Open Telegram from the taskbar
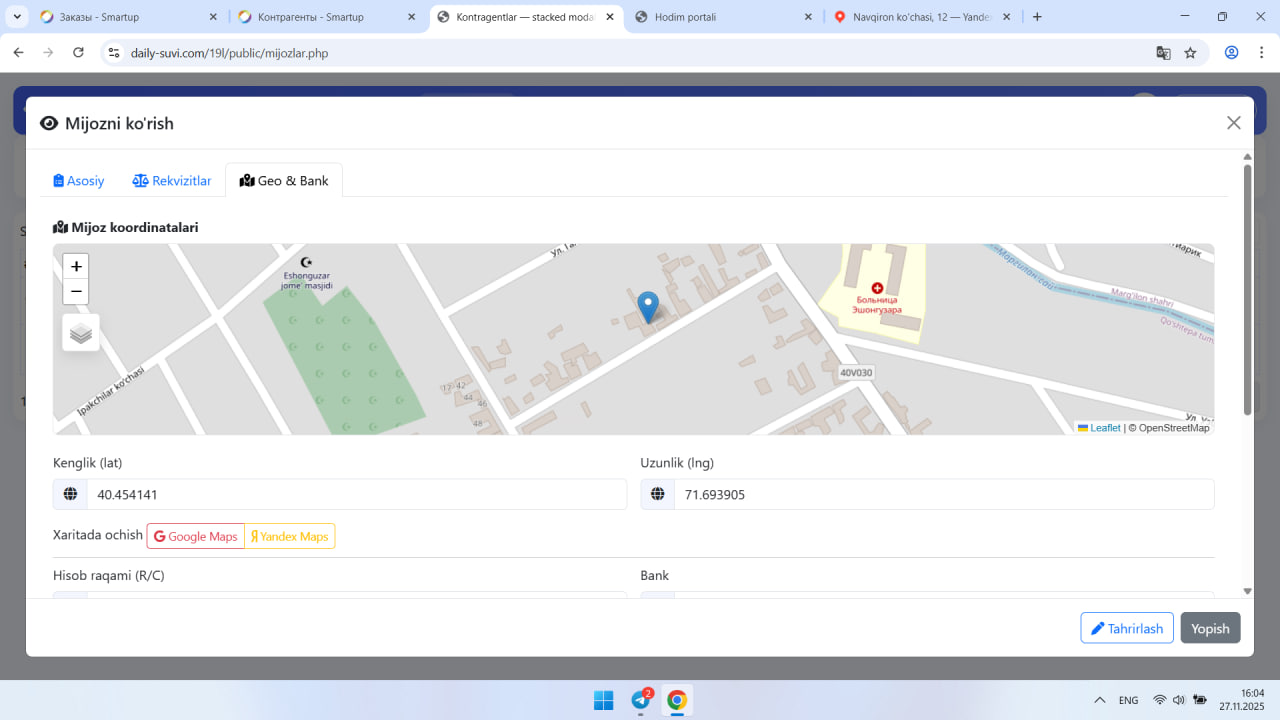1280x720 pixels. (x=640, y=700)
